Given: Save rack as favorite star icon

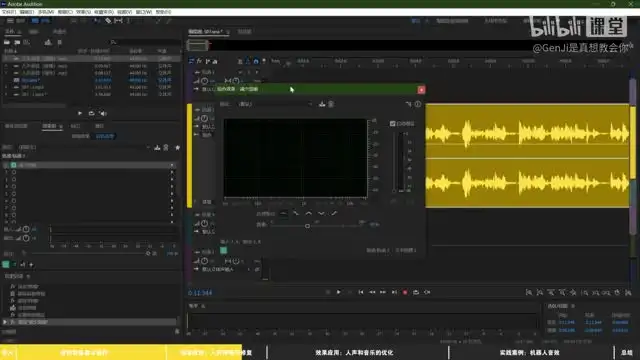Looking at the screenshot, I should pos(178,147).
